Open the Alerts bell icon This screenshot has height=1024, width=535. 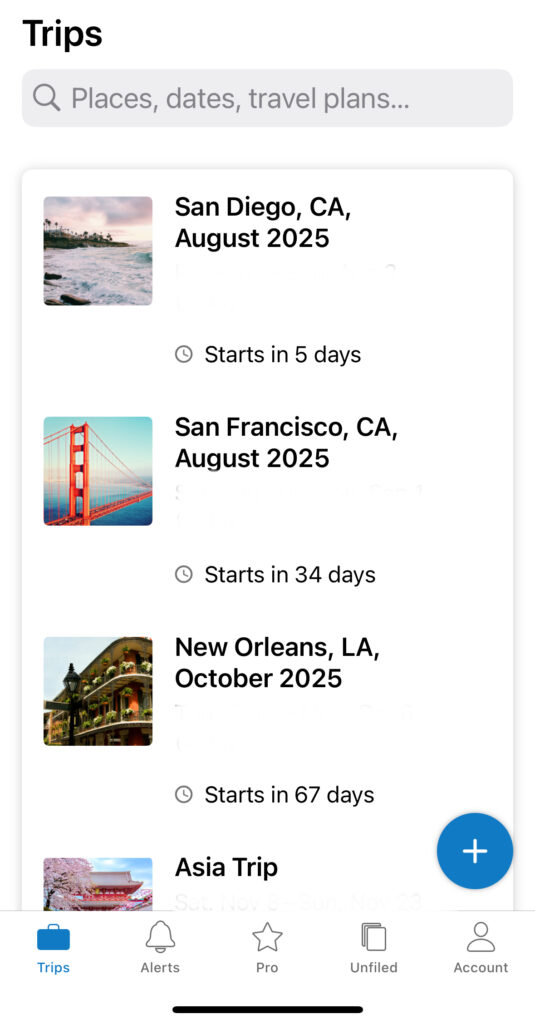click(x=160, y=937)
